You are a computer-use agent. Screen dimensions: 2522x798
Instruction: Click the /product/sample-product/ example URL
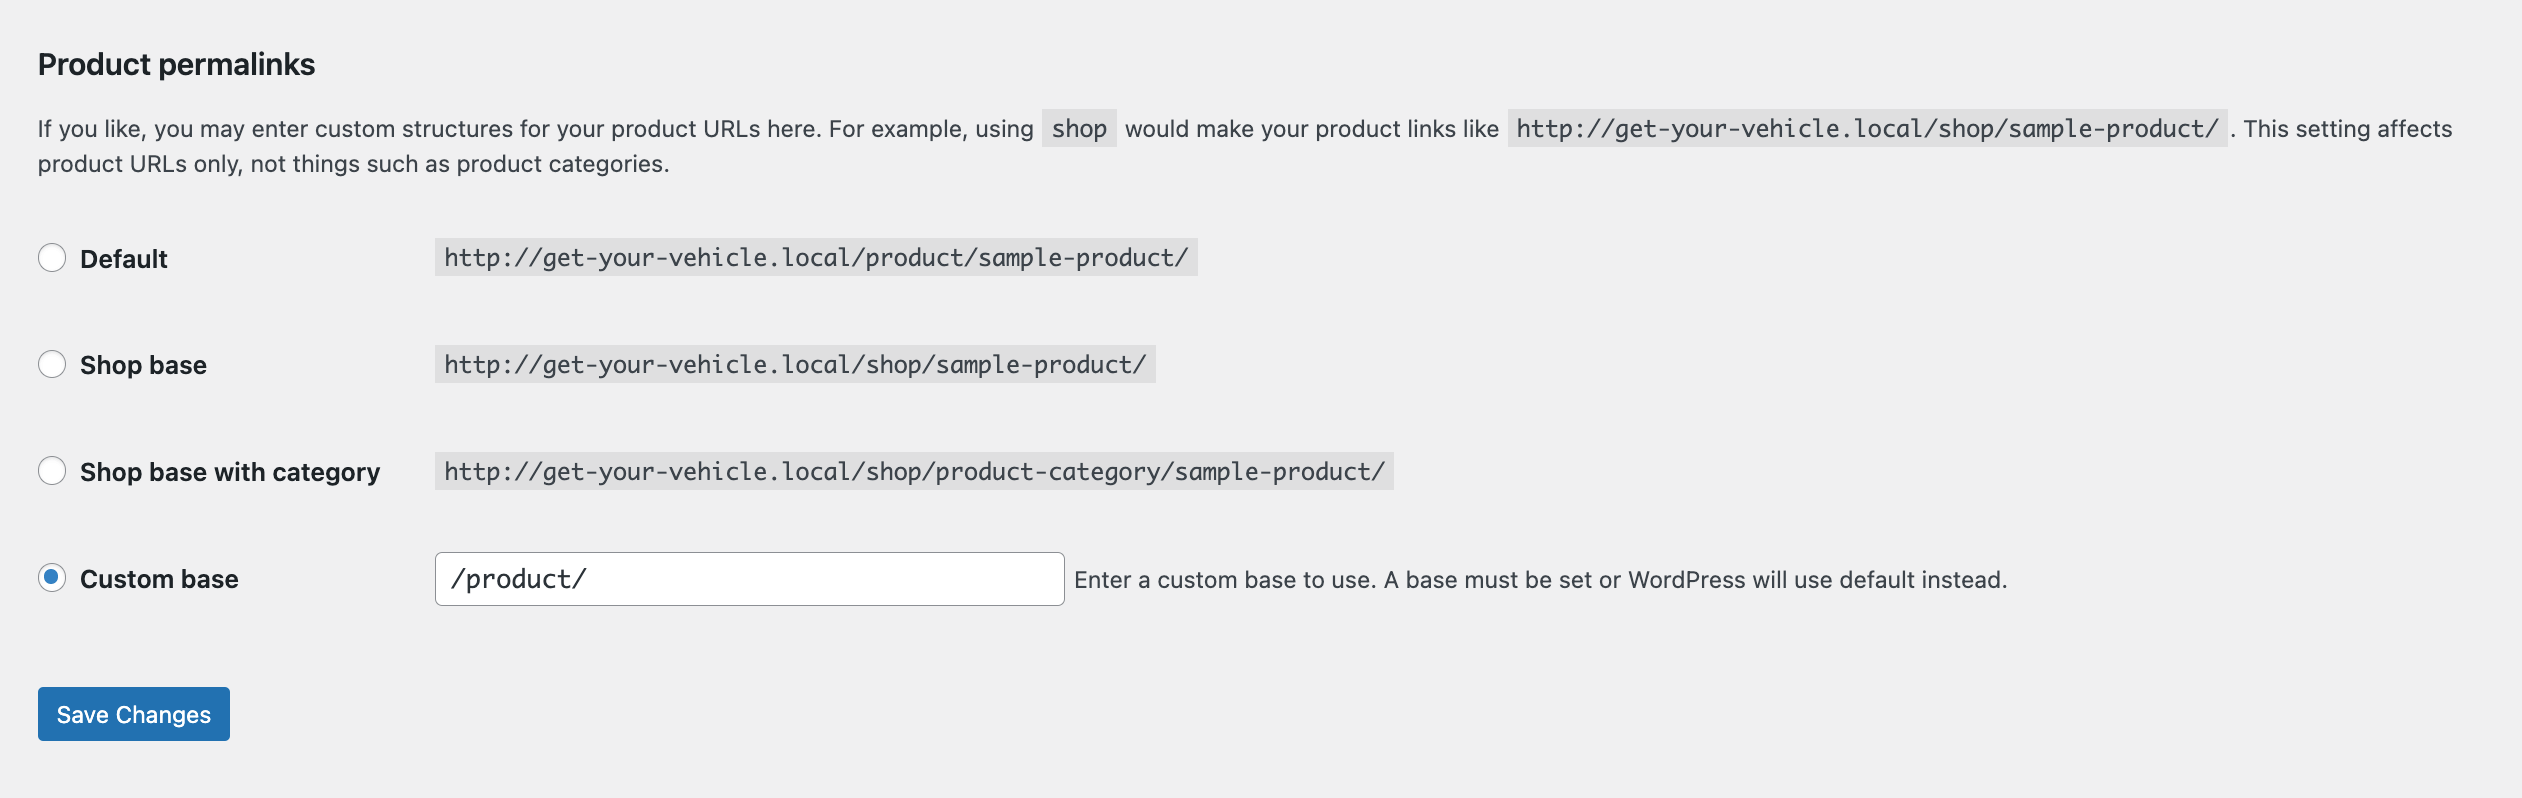click(816, 258)
